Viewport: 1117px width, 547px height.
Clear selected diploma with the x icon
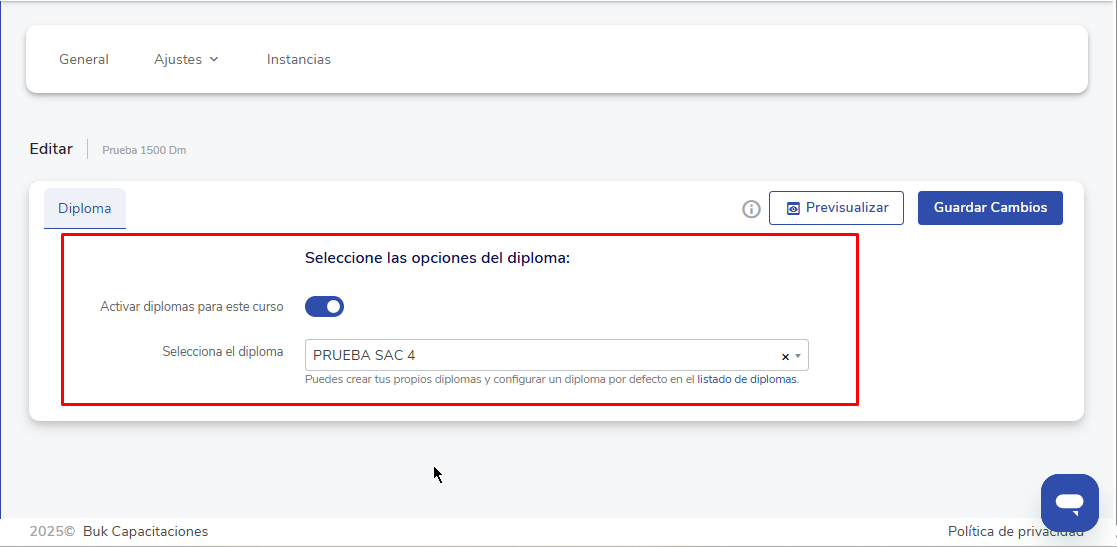coord(785,356)
